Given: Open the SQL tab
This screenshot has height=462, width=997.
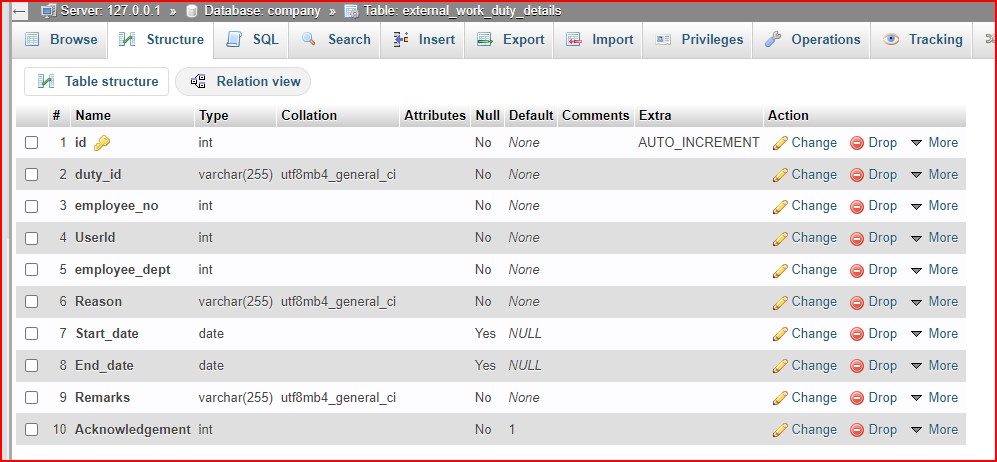Looking at the screenshot, I should point(252,39).
